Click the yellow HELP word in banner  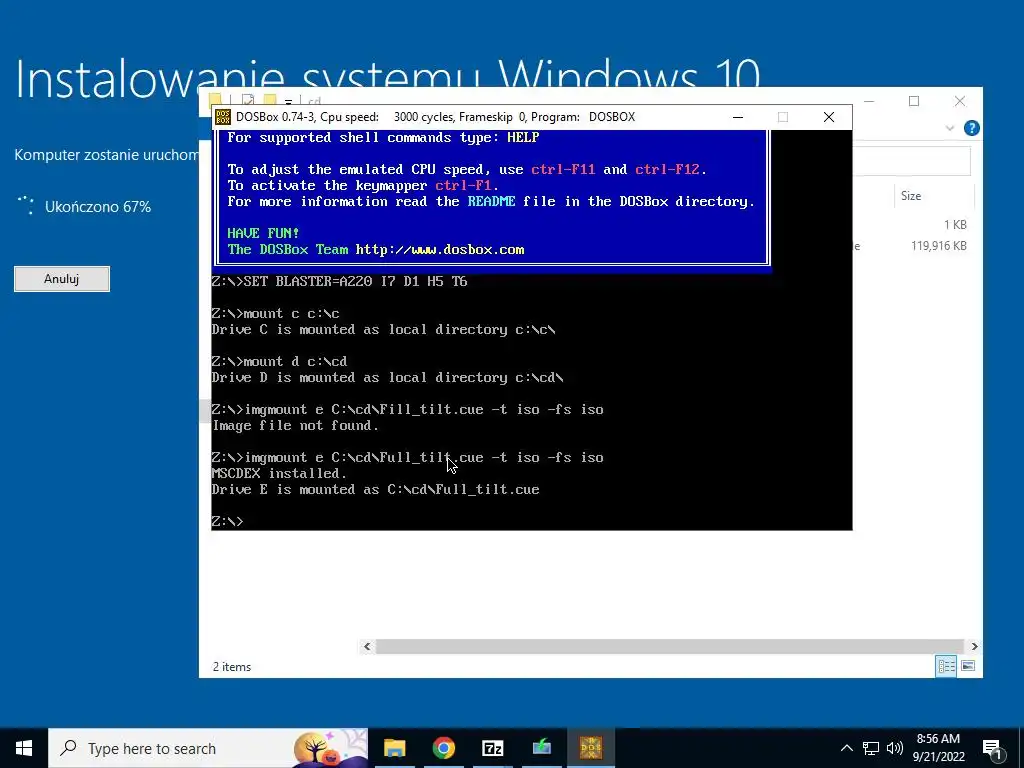click(523, 138)
